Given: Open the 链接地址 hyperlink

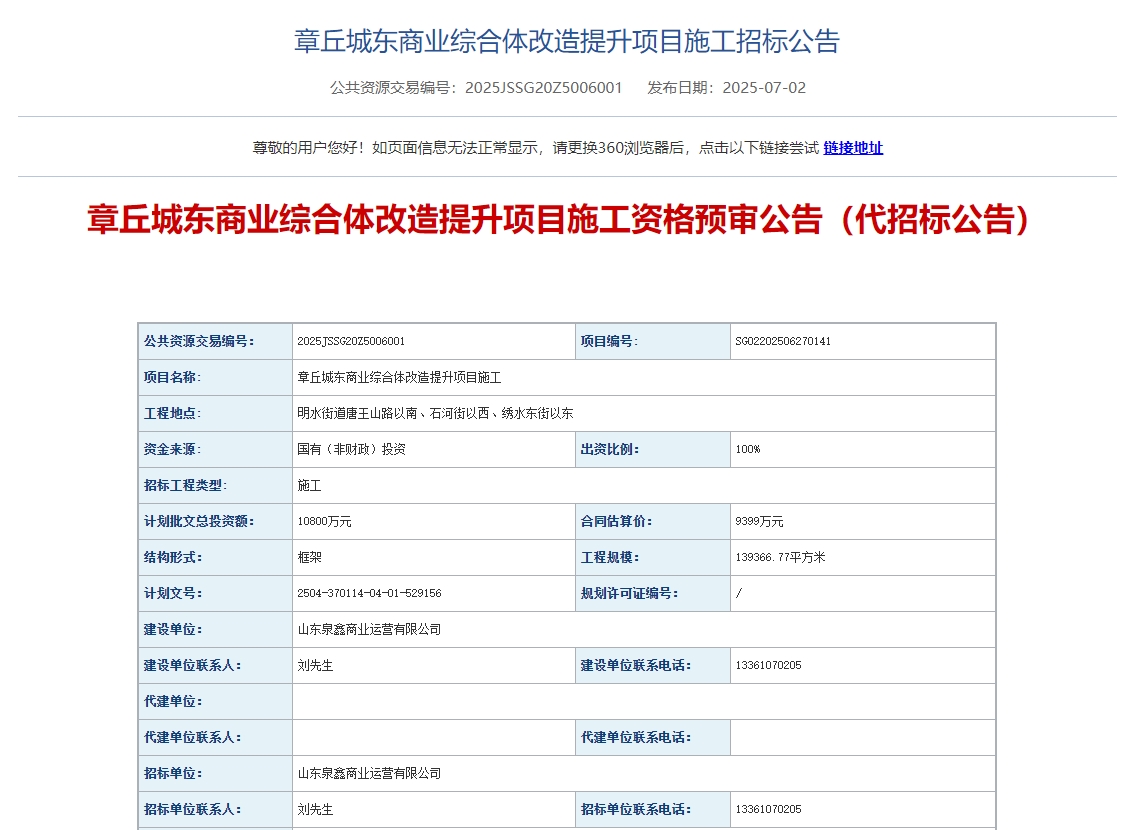Looking at the screenshot, I should pos(853,148).
